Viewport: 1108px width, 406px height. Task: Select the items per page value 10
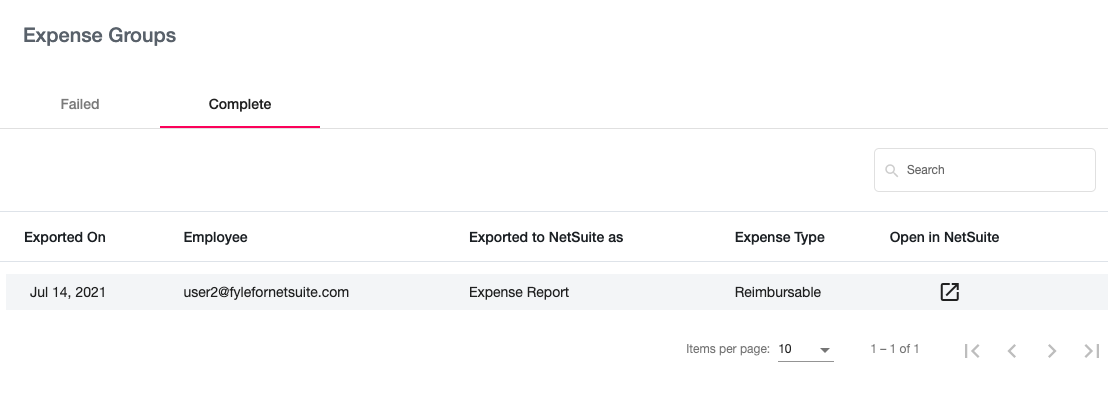[x=785, y=349]
